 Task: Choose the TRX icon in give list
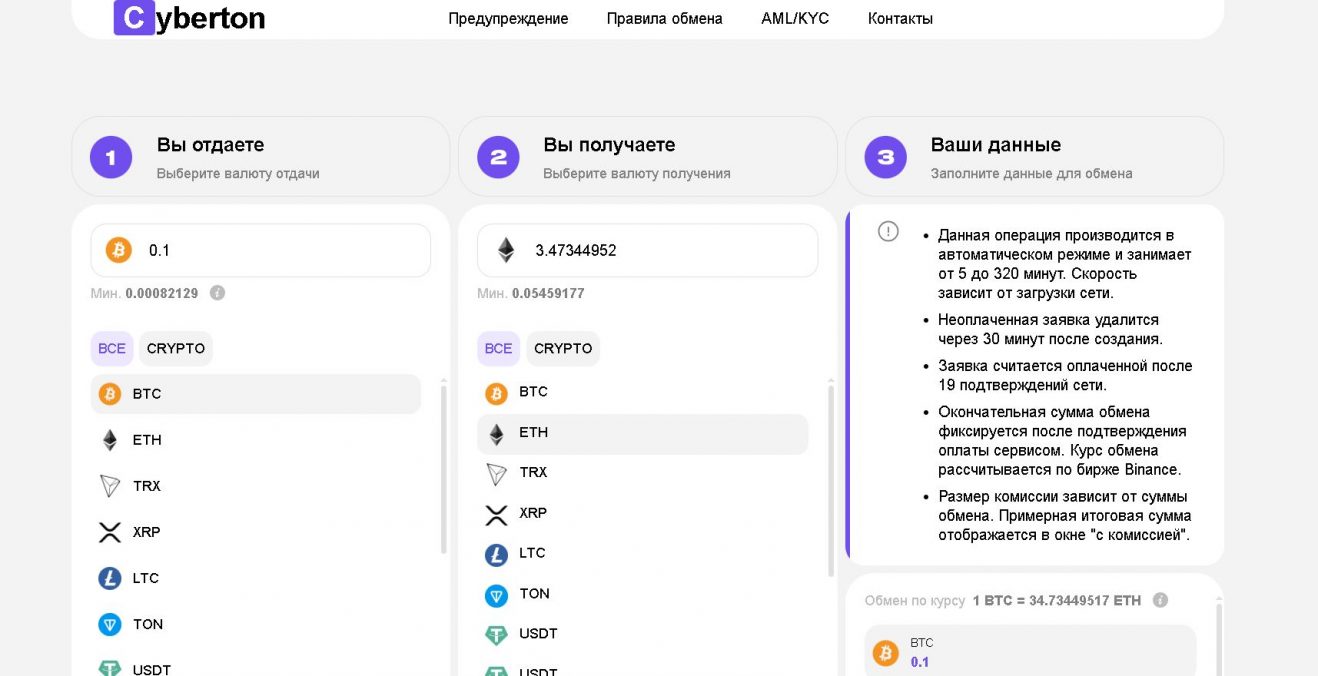[x=110, y=486]
